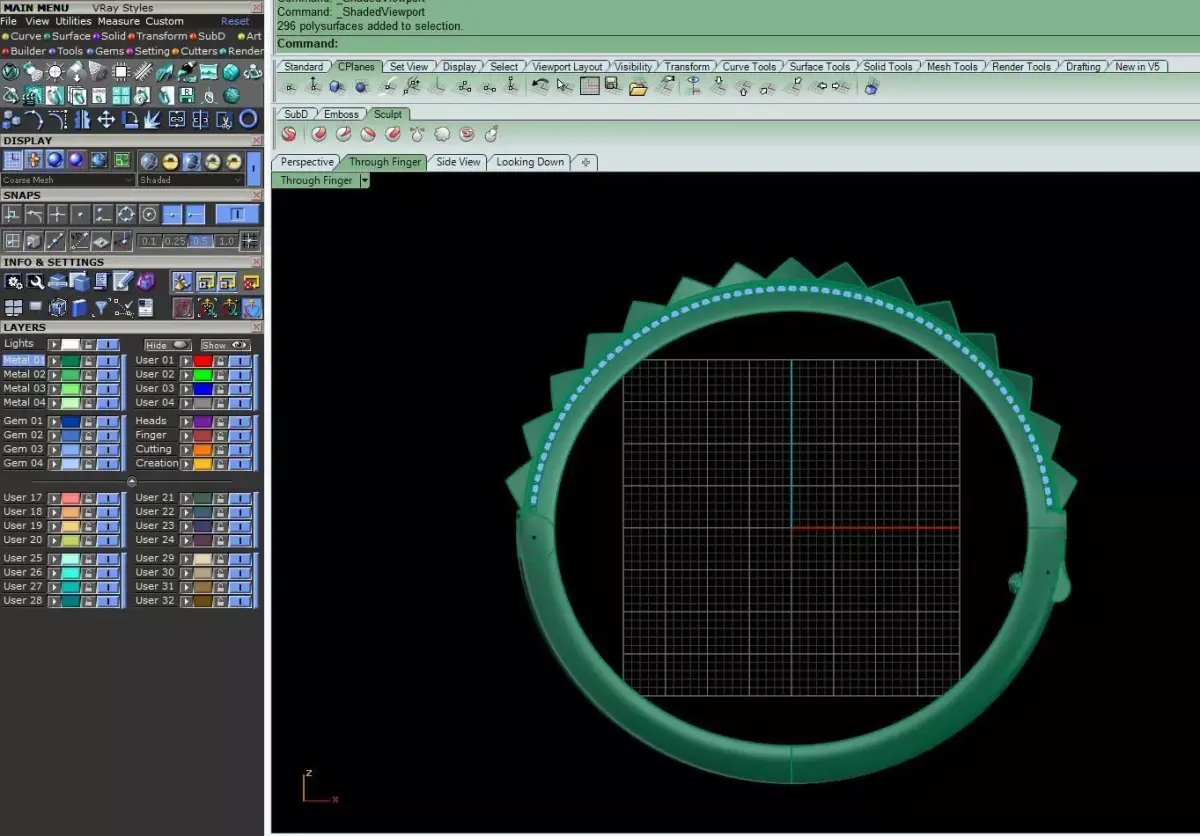Click the Metal 01 green color swatch
This screenshot has width=1200, height=836.
[71, 361]
